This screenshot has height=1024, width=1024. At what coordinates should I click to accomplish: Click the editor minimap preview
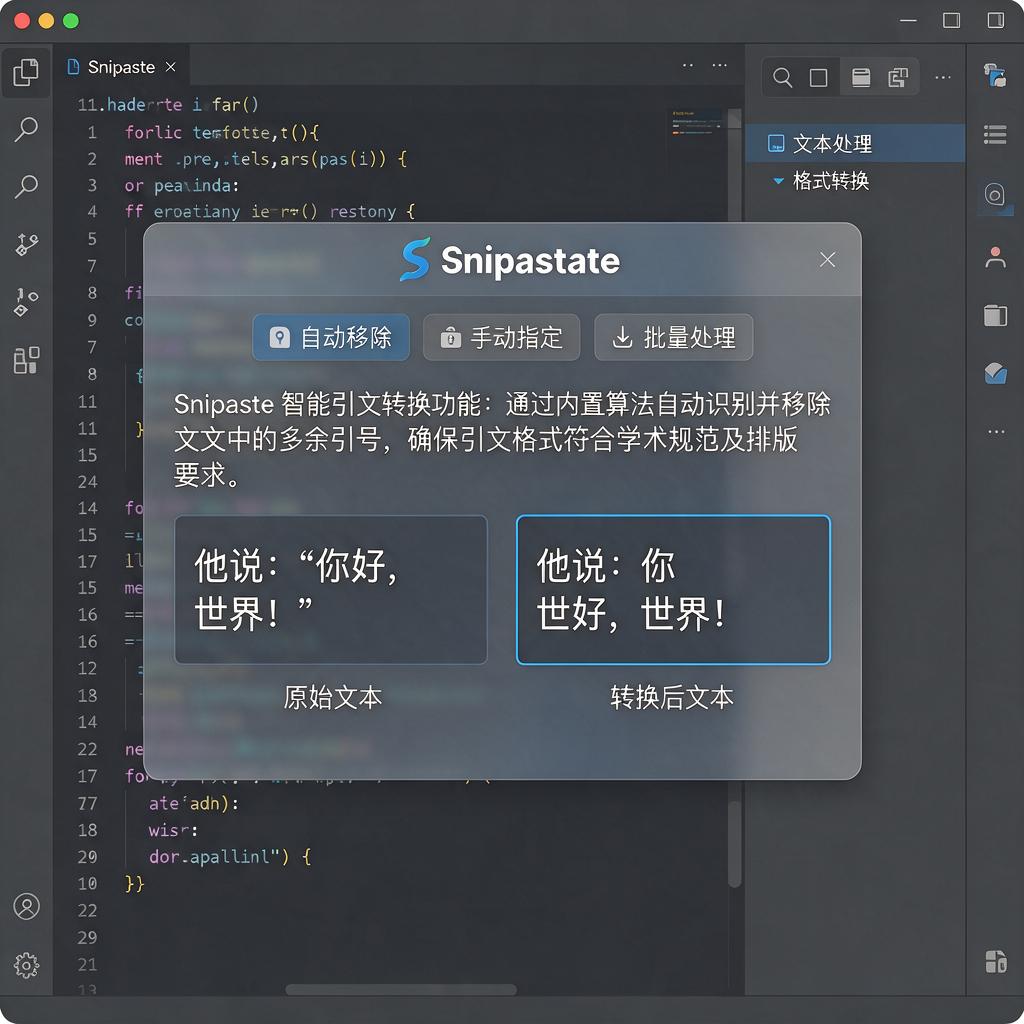pyautogui.click(x=697, y=123)
